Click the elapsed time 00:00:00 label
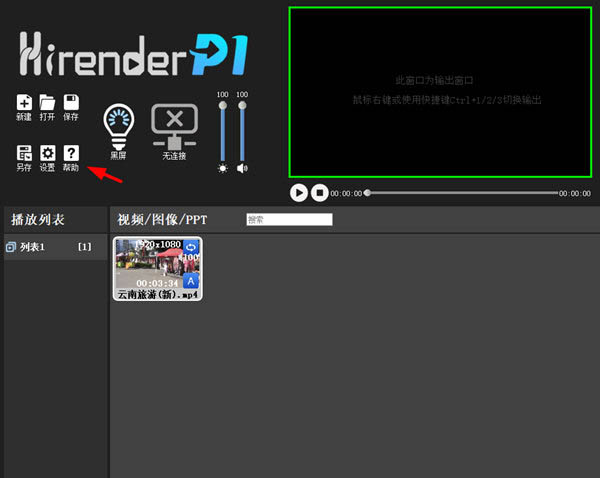 346,194
